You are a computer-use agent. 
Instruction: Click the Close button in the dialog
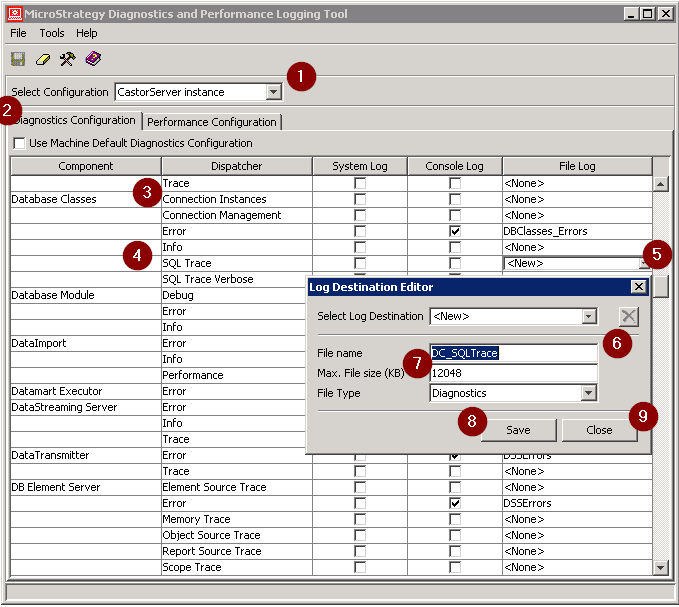coord(599,430)
